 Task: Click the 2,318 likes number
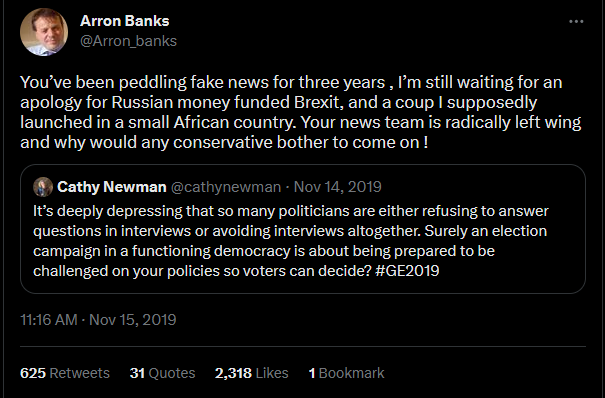pyautogui.click(x=233, y=373)
